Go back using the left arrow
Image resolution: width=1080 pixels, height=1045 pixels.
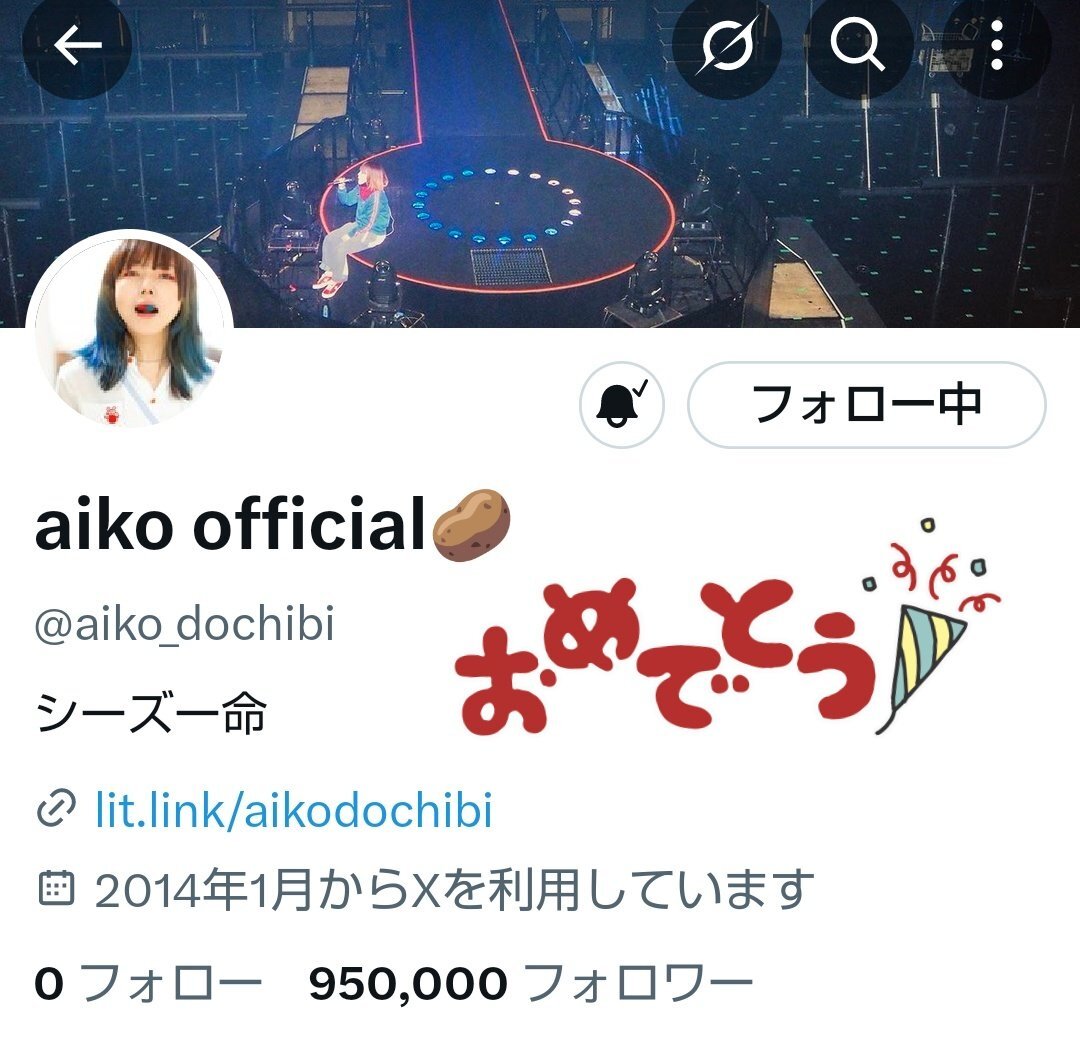[x=77, y=45]
